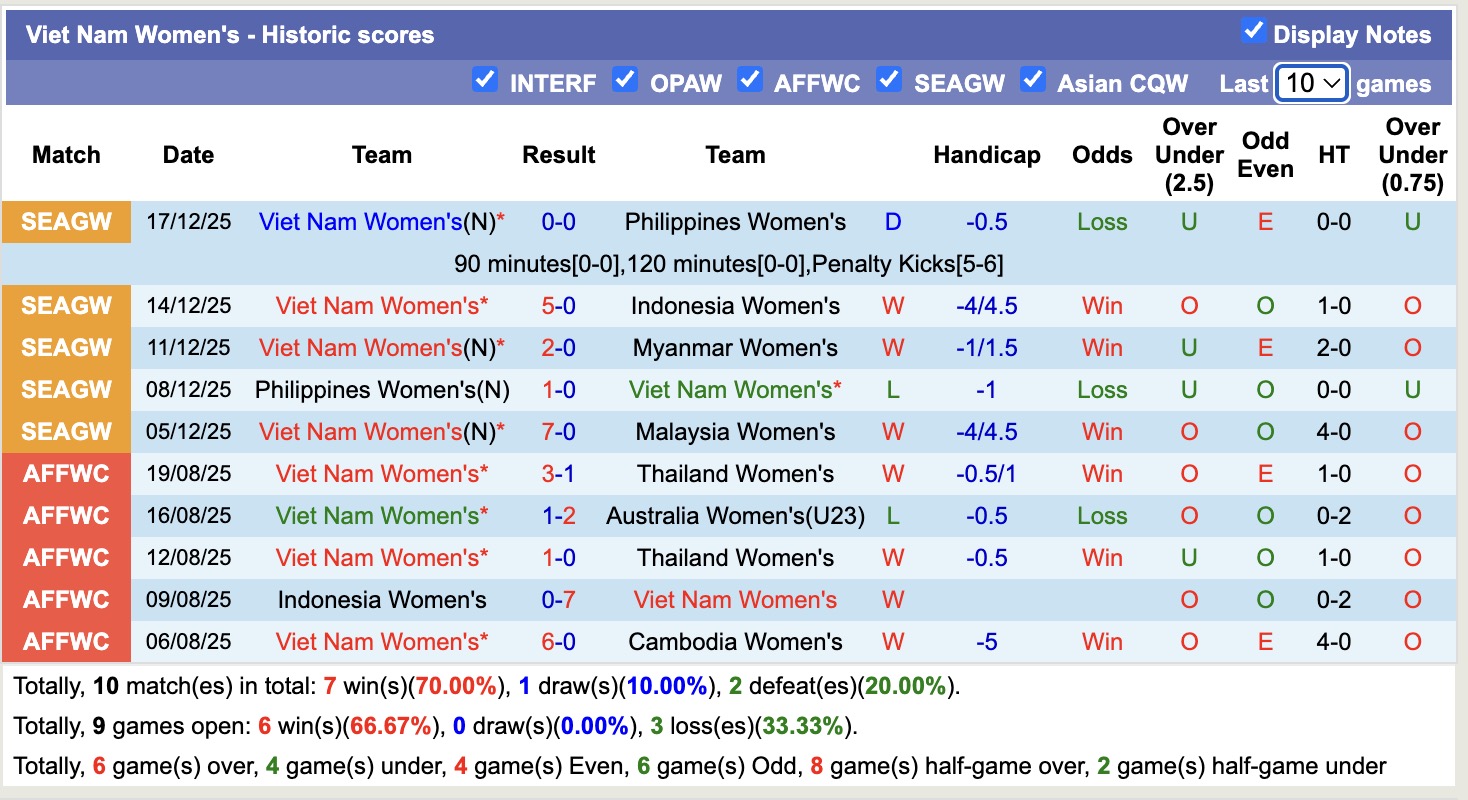Screen dimensions: 1468x800
Task: Open the 0-7 result for Indonesia Women's match
Action: click(558, 600)
